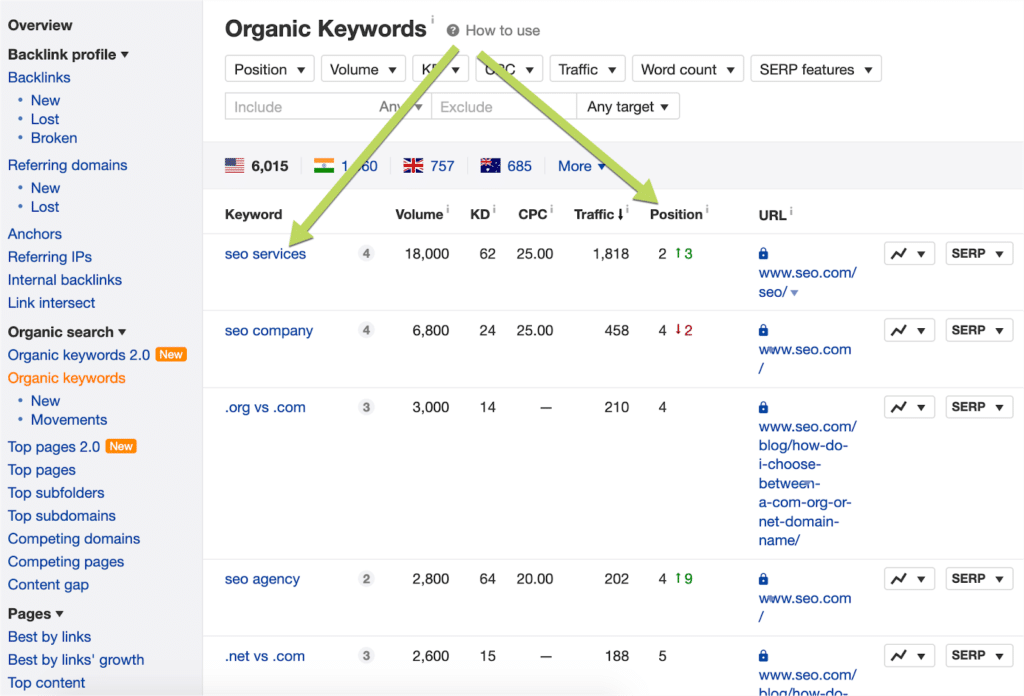Viewport: 1024px width, 696px height.
Task: Open Referring domains in the sidebar
Action: coord(67,165)
